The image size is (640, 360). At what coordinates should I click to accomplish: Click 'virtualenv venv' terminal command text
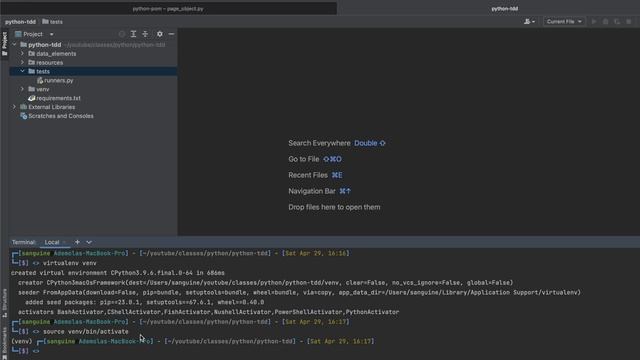70,263
